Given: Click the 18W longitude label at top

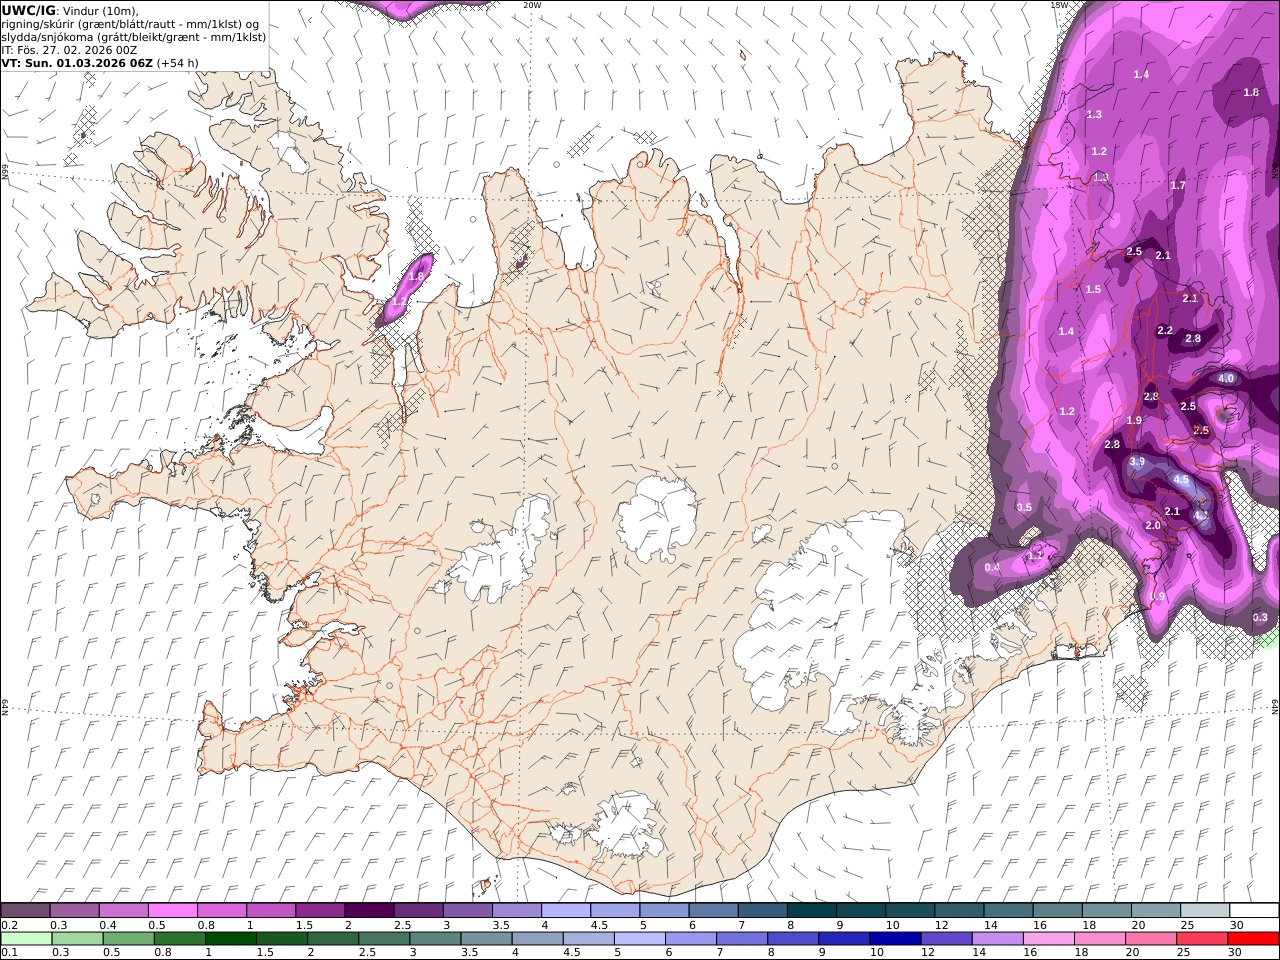Looking at the screenshot, I should click(x=1058, y=5).
